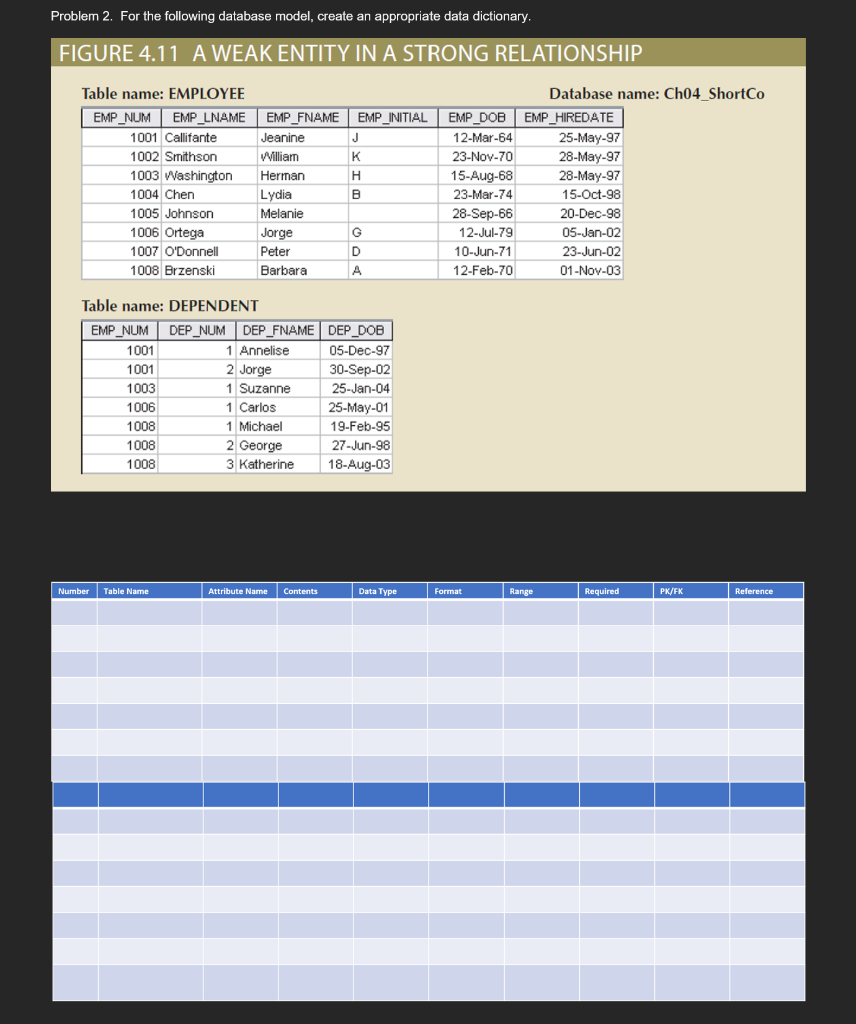Click the PK/FK dictionary header

pos(691,591)
